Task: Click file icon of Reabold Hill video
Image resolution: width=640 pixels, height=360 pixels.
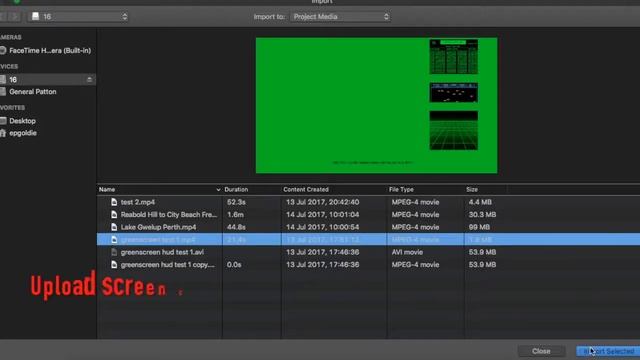Action: point(114,215)
